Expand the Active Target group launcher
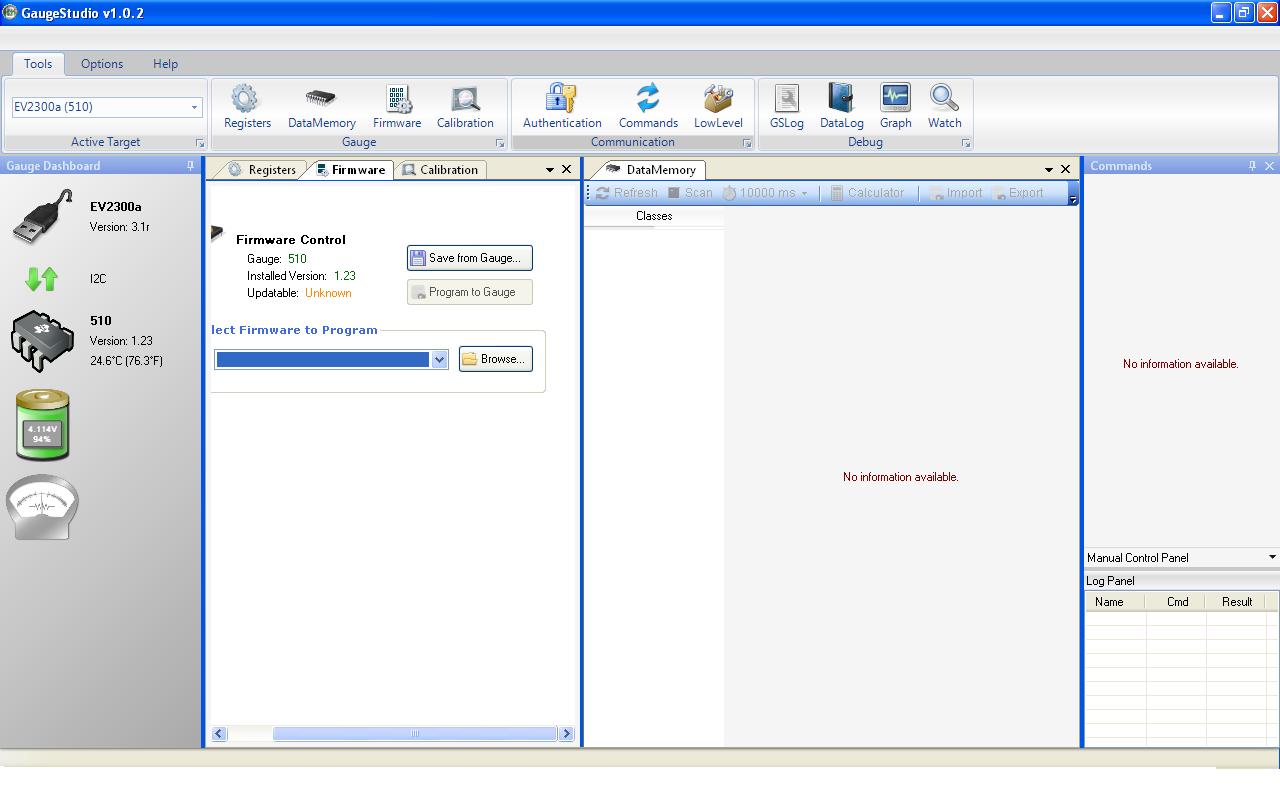Viewport: 1280px width, 800px height. coord(199,143)
